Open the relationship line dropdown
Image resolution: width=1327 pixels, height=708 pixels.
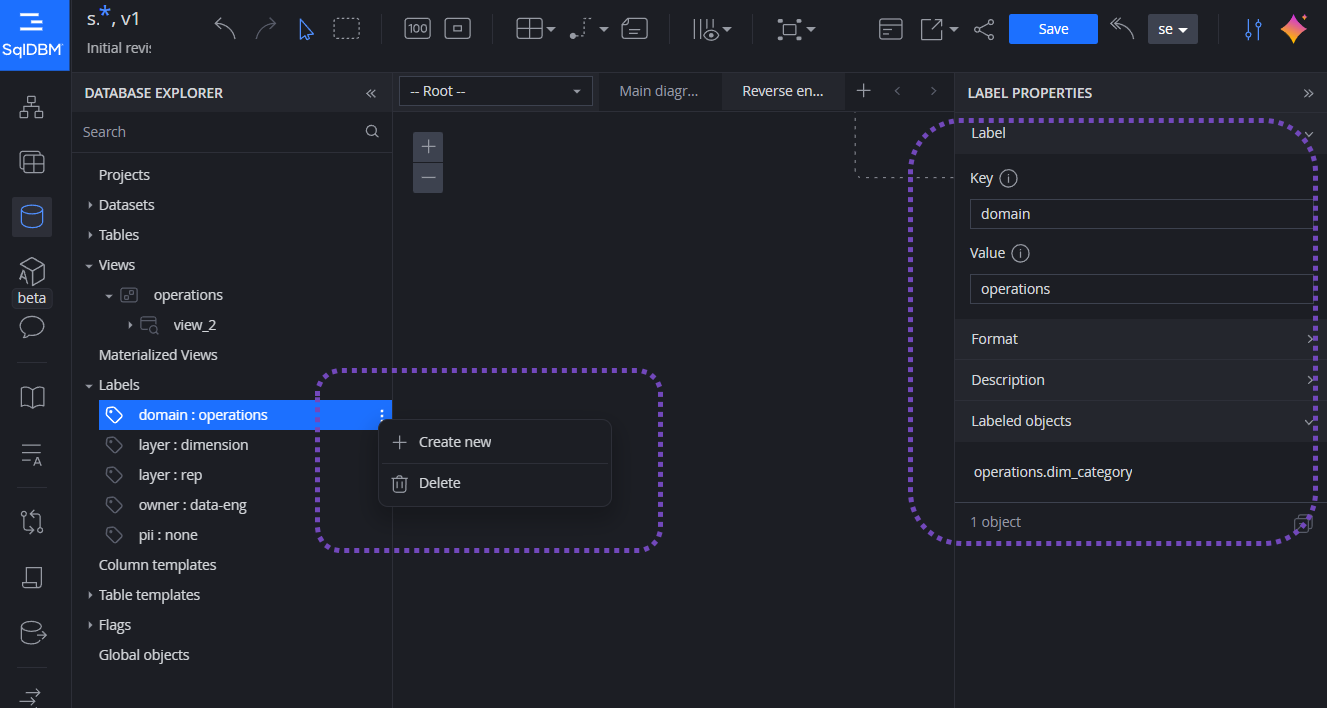point(589,29)
